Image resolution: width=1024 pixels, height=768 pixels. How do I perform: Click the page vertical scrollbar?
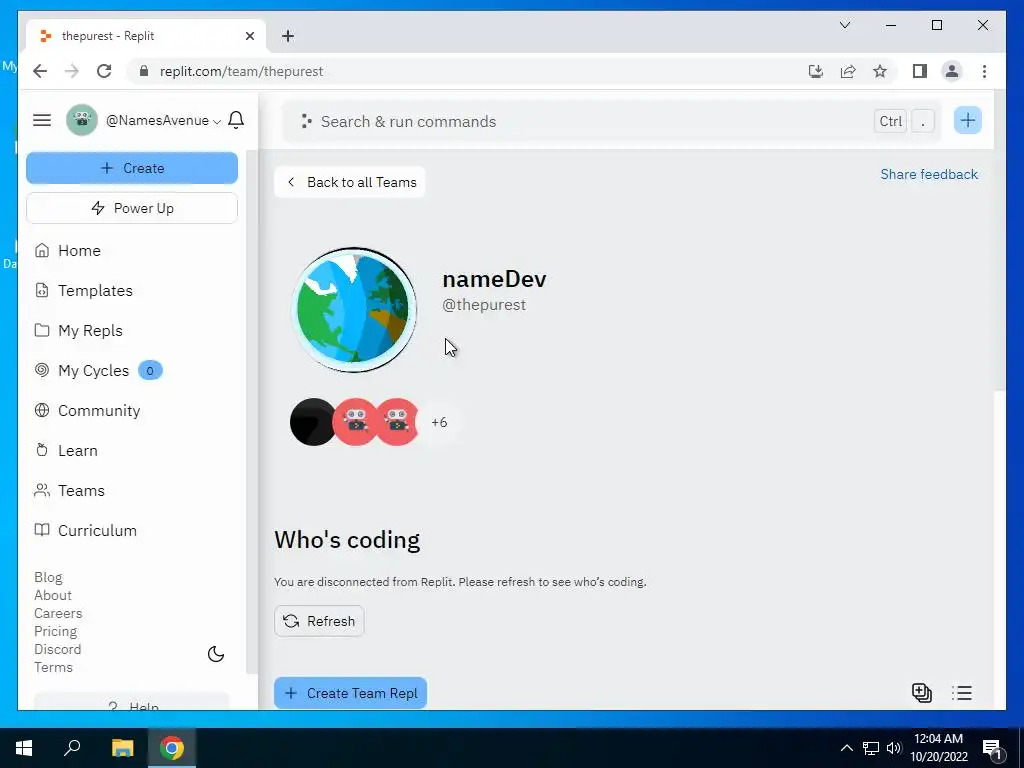point(1000,240)
